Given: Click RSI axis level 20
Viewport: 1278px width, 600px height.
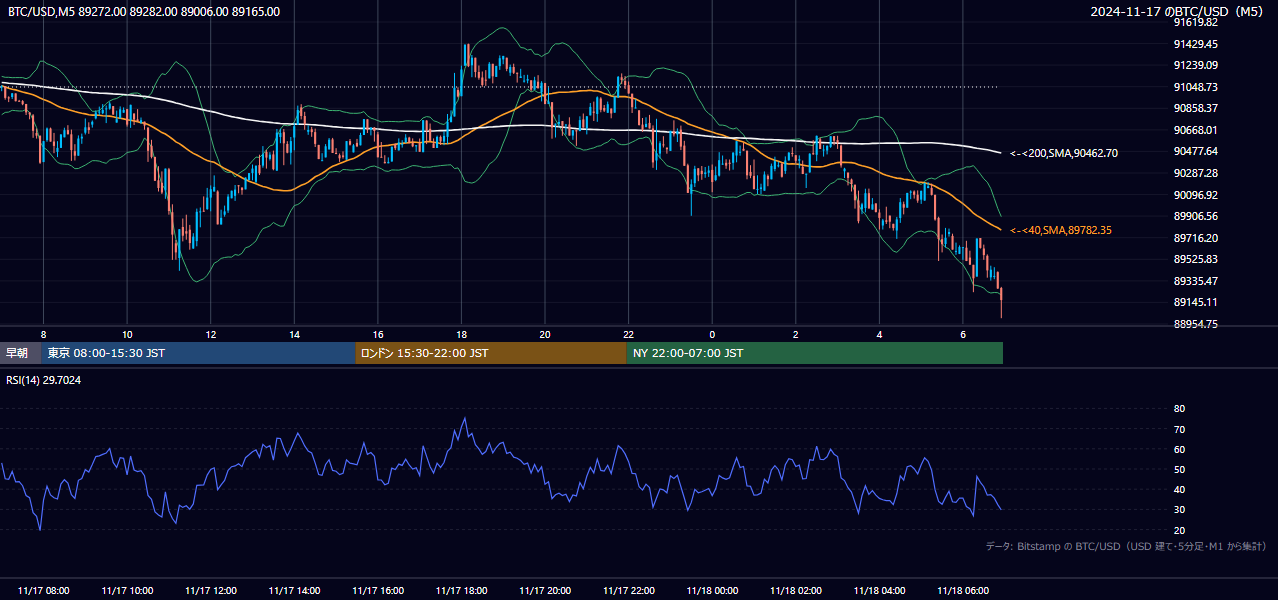Looking at the screenshot, I should pos(1179,530).
